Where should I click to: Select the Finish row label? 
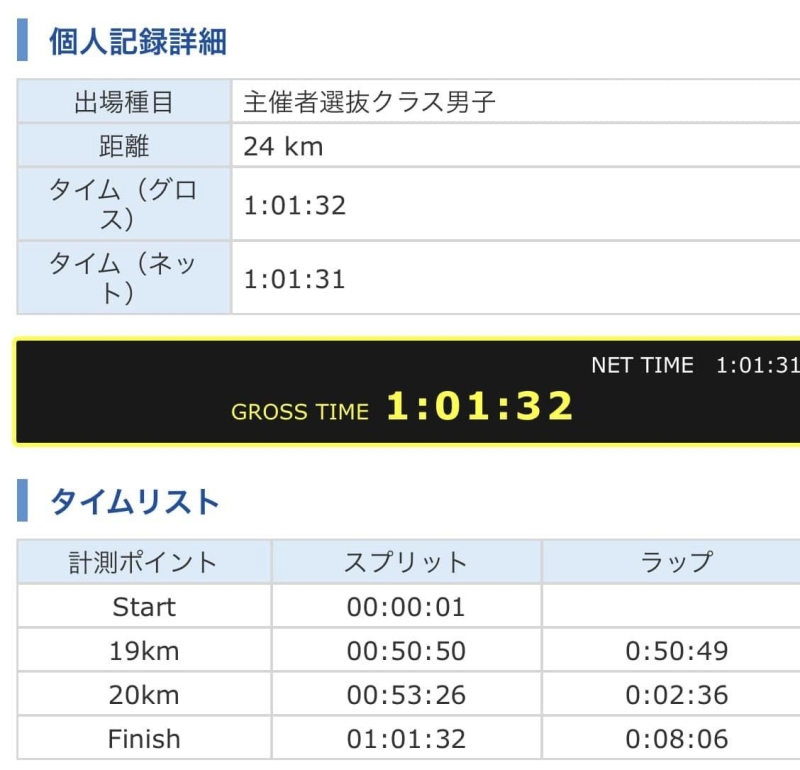pos(143,739)
